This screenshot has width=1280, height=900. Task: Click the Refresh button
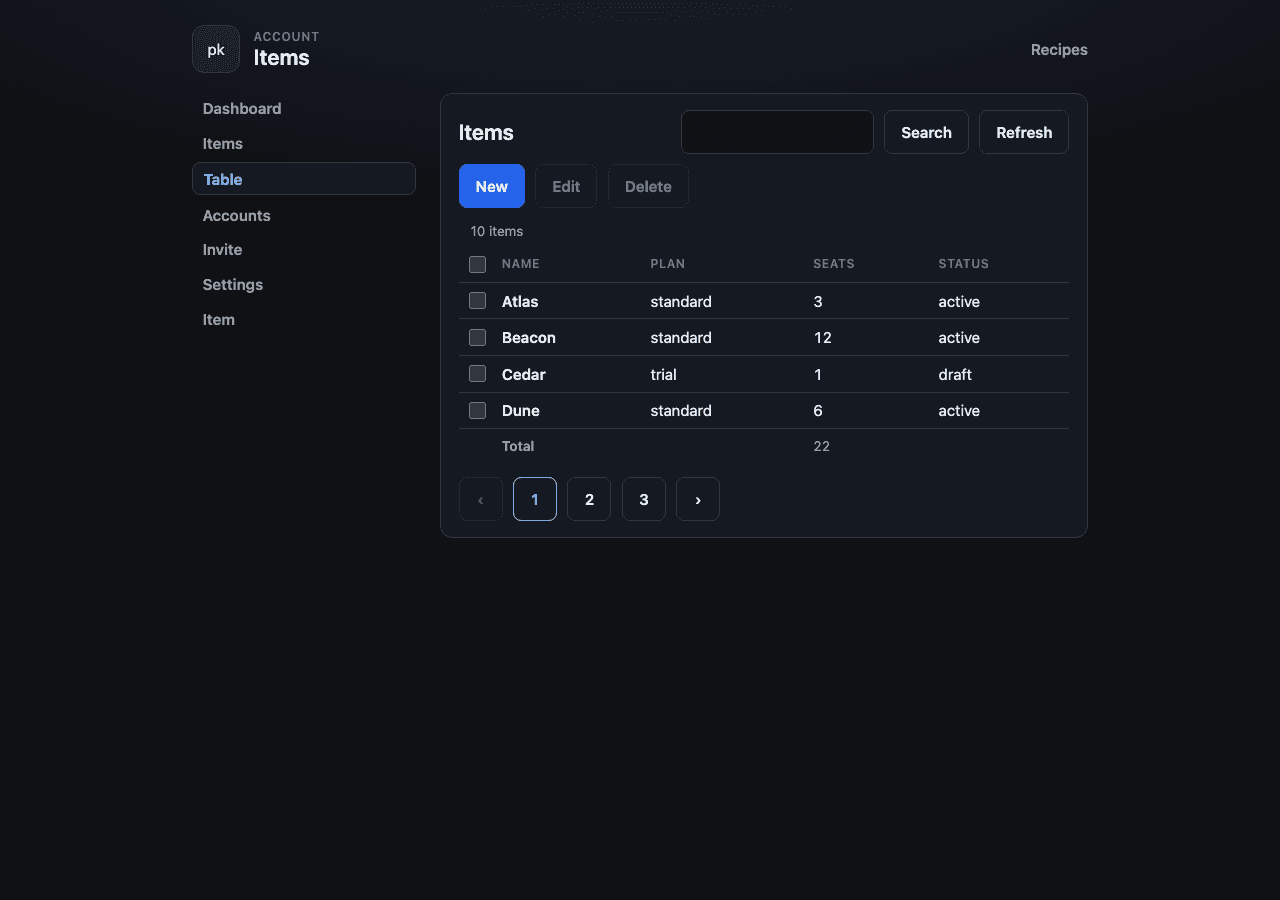(x=1024, y=132)
